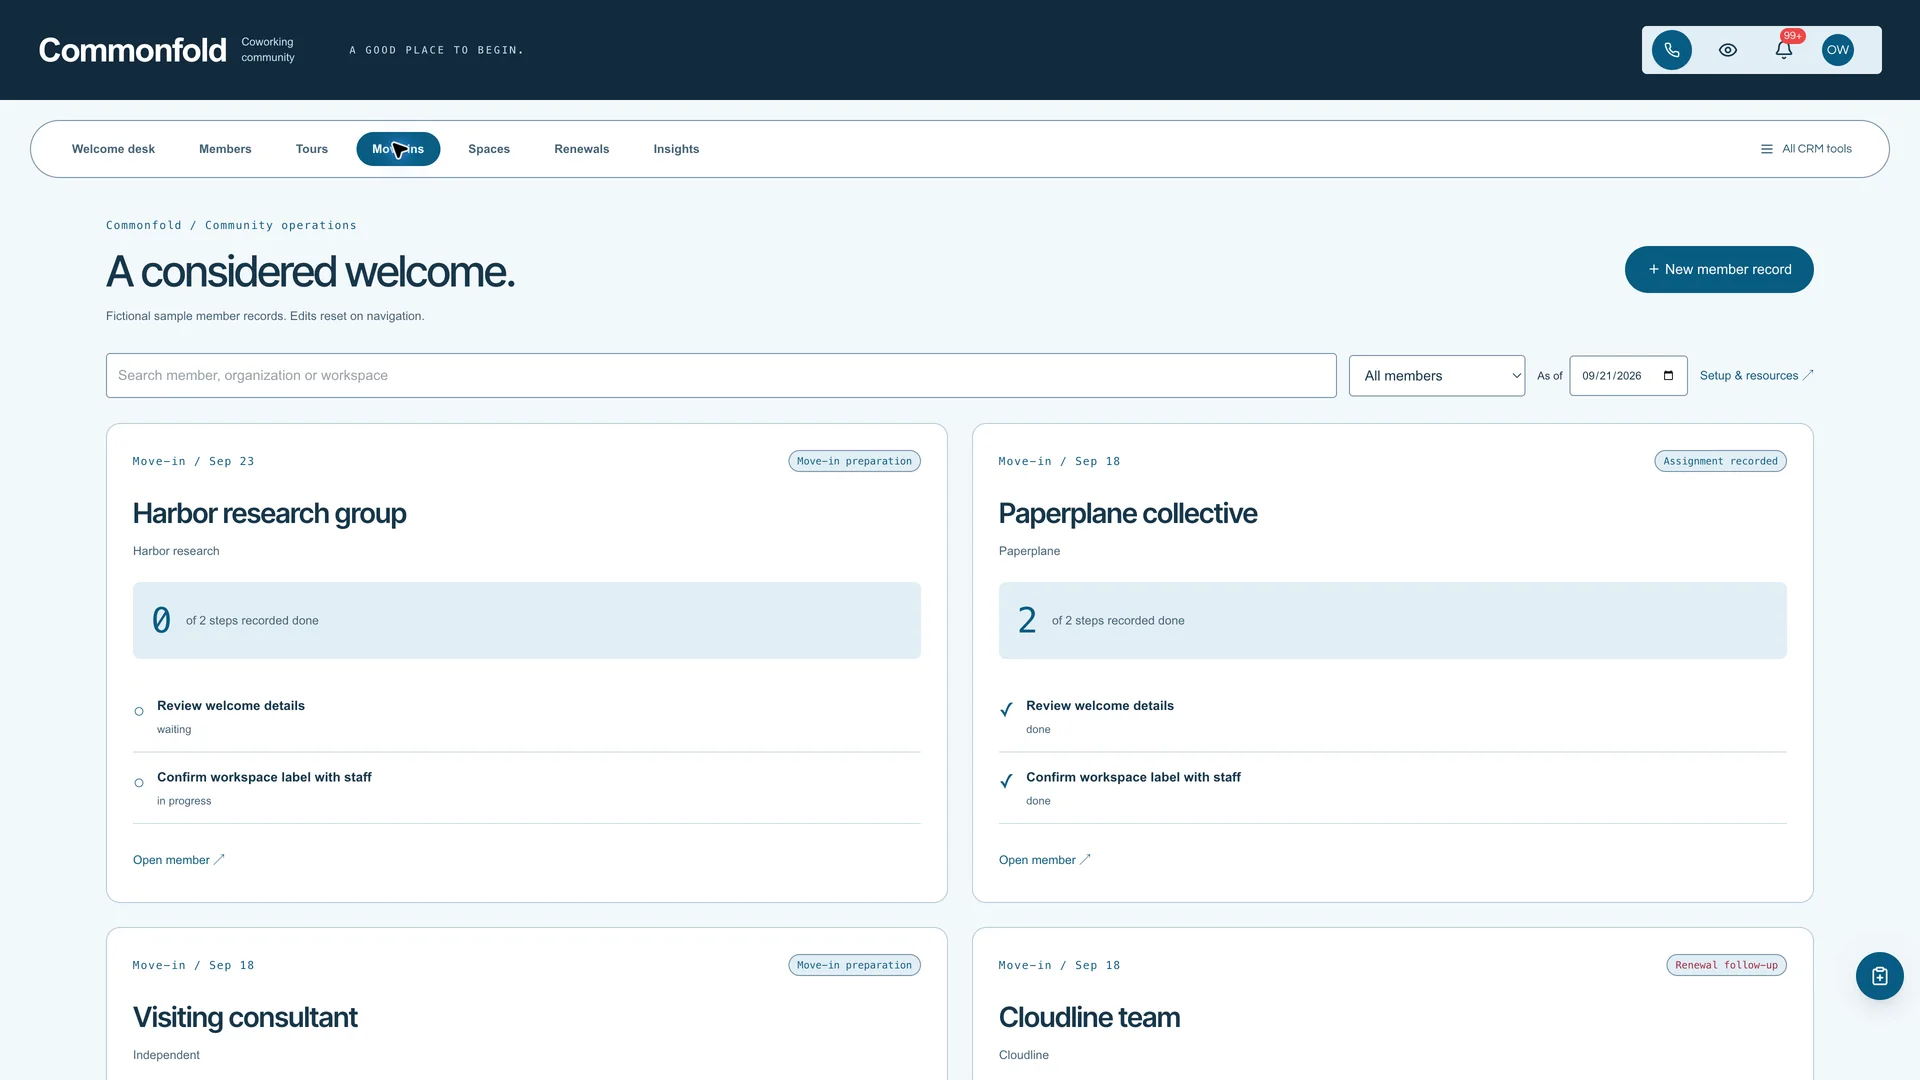Switch to the Renewals tab

(x=581, y=149)
